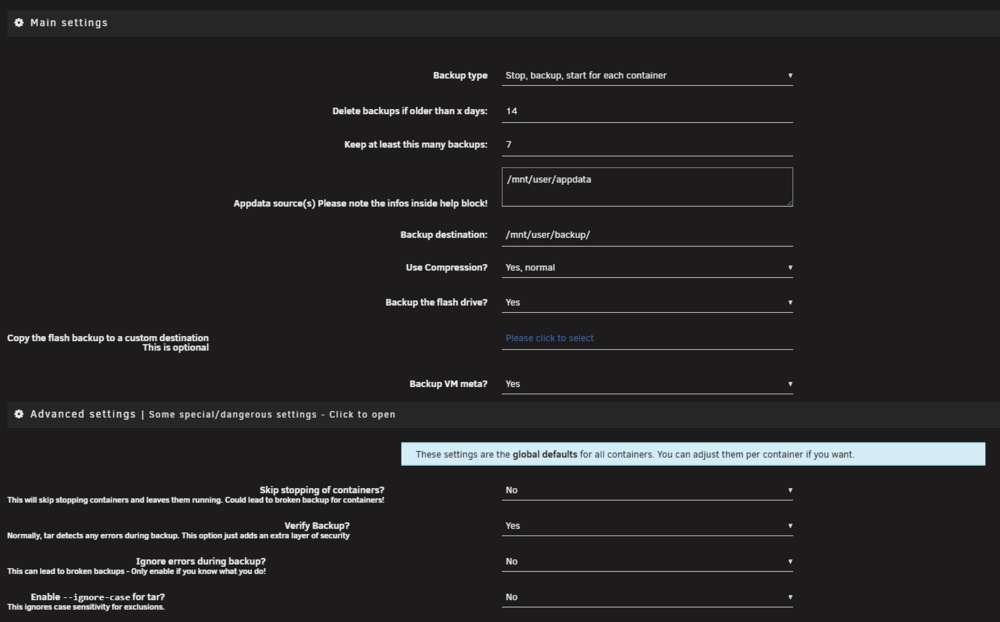Image resolution: width=1000 pixels, height=622 pixels.
Task: Click the Delete backups older than days field
Action: coord(647,111)
